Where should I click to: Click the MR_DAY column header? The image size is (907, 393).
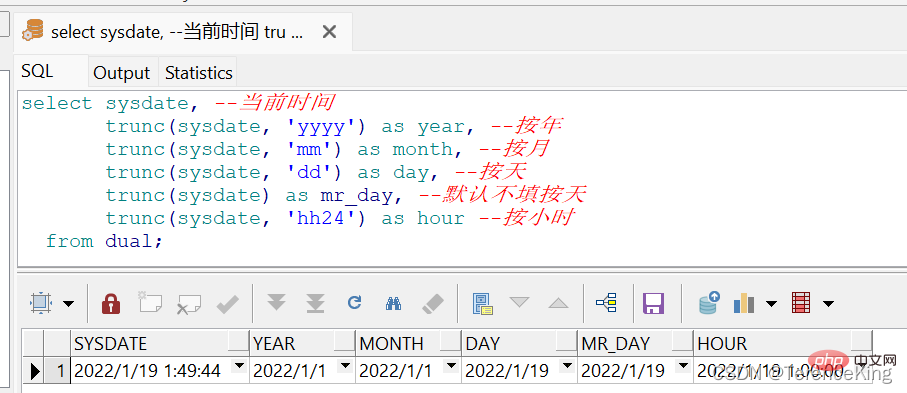[636, 343]
